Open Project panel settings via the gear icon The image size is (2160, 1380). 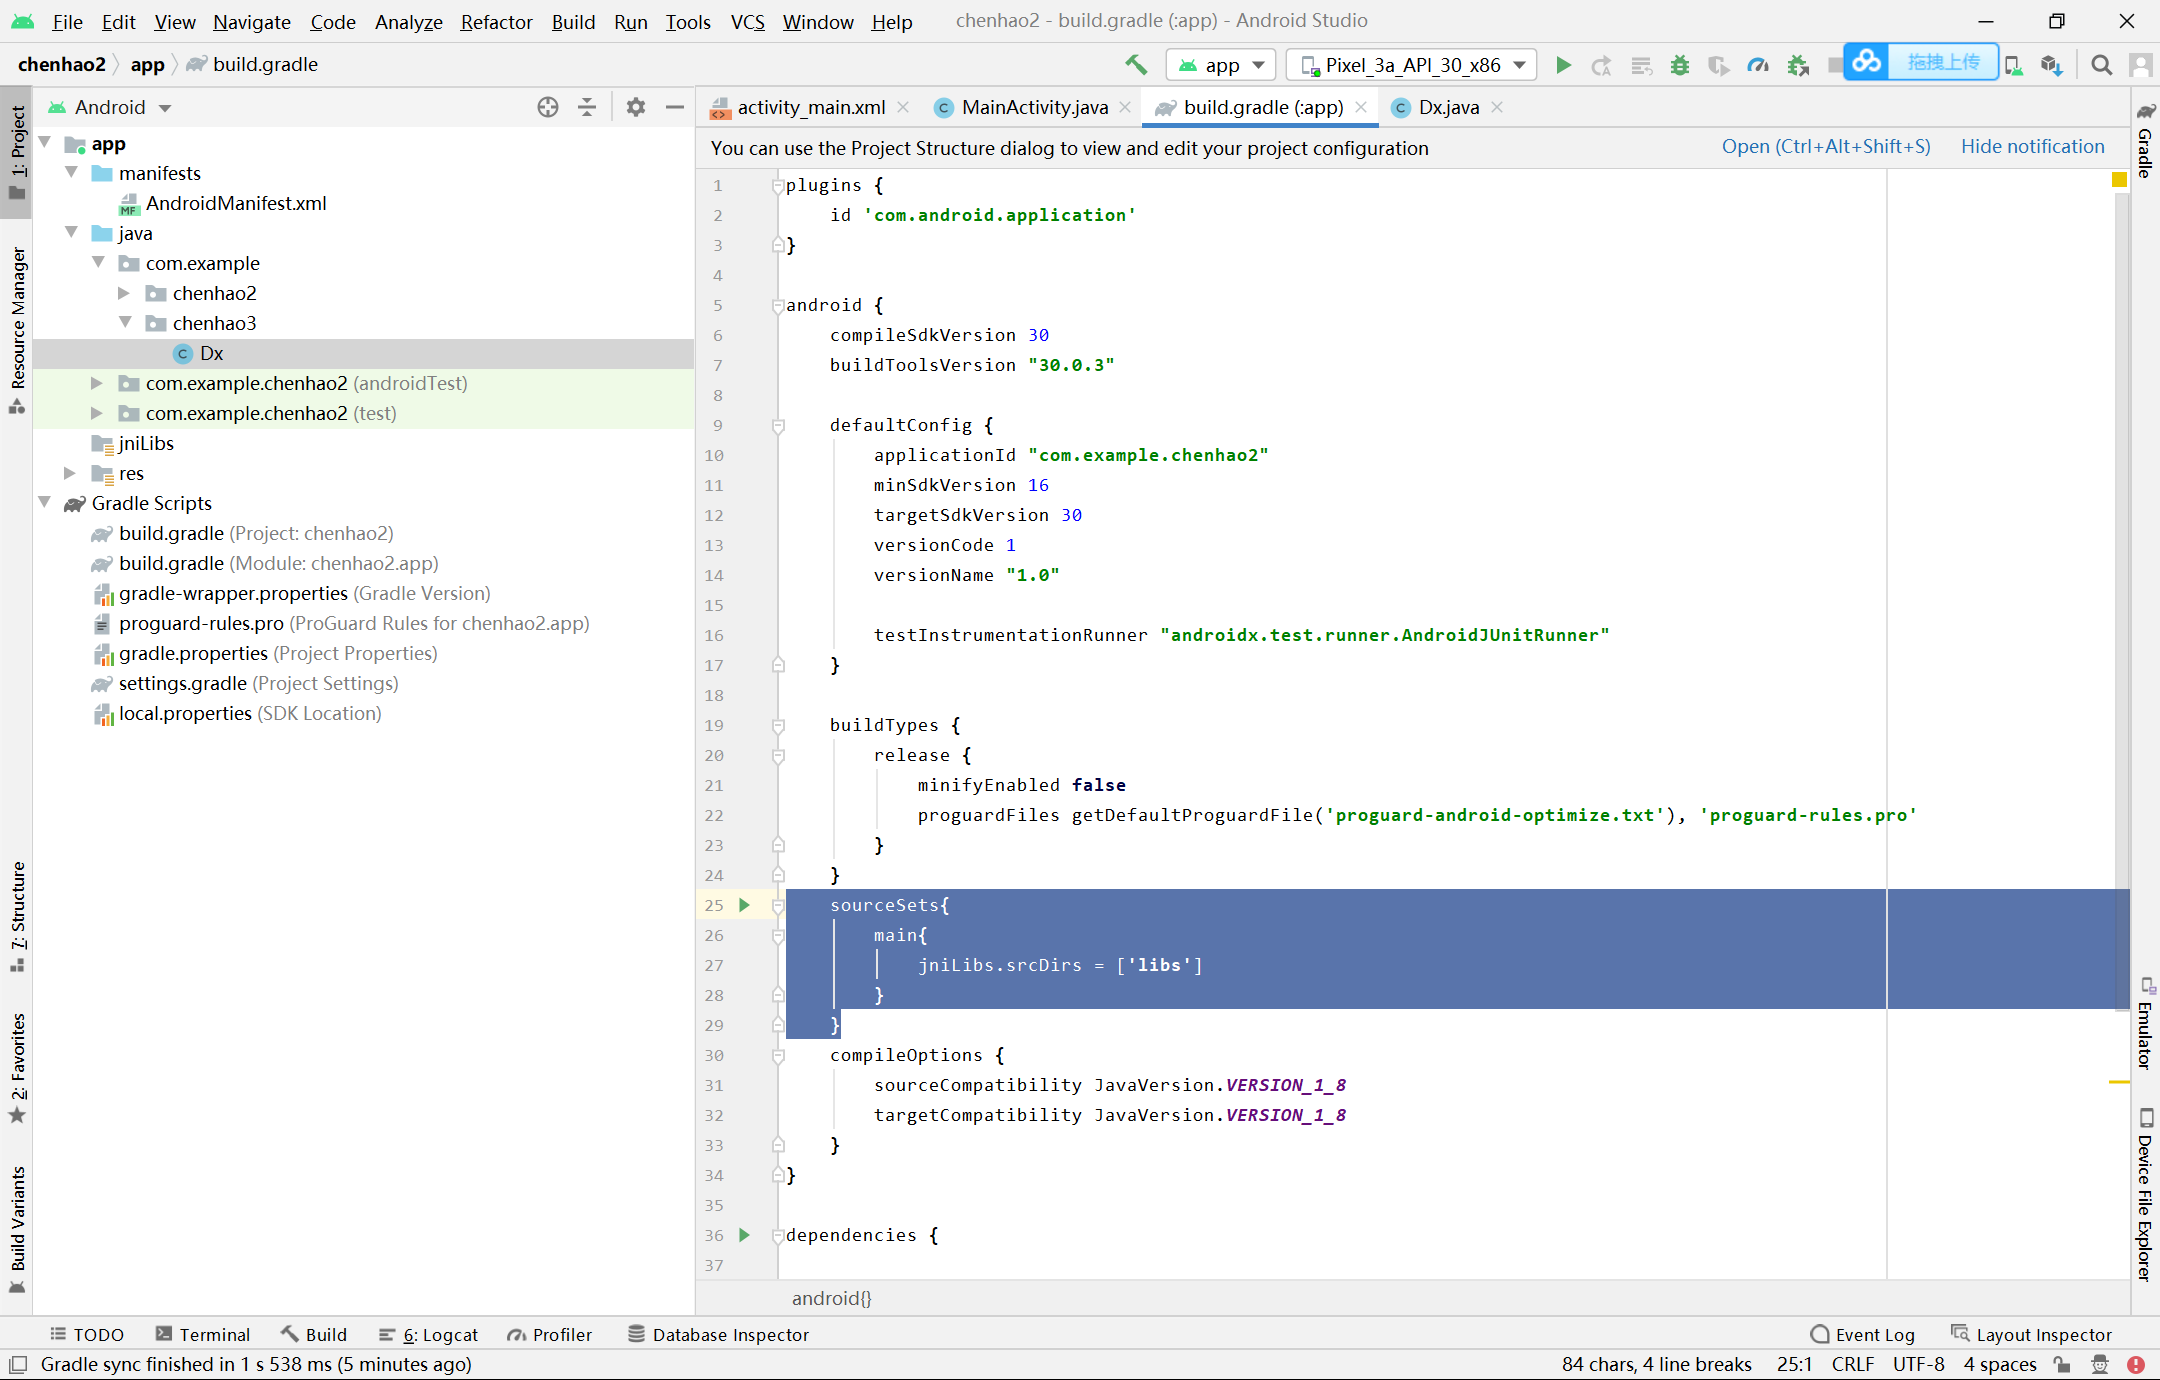pos(635,107)
